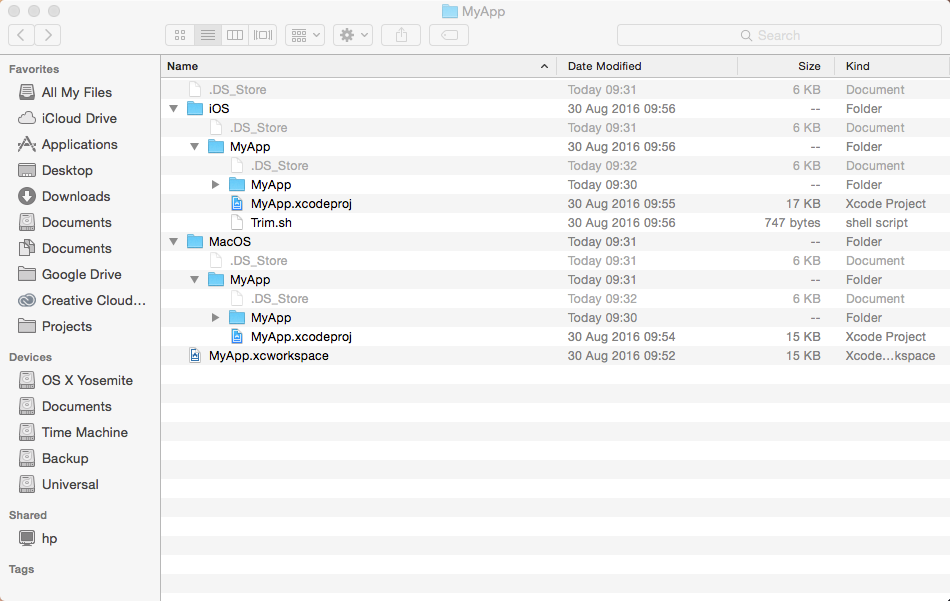This screenshot has width=950, height=601.
Task: Switch to column view
Action: (x=235, y=35)
